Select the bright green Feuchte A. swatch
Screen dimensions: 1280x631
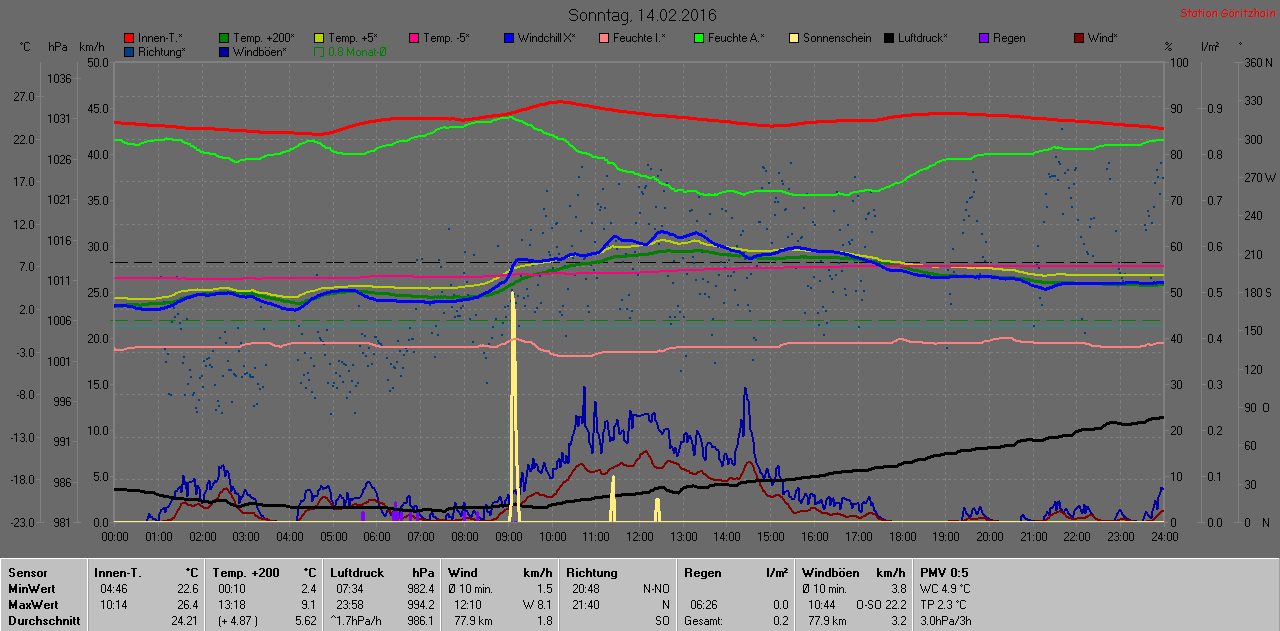point(700,38)
